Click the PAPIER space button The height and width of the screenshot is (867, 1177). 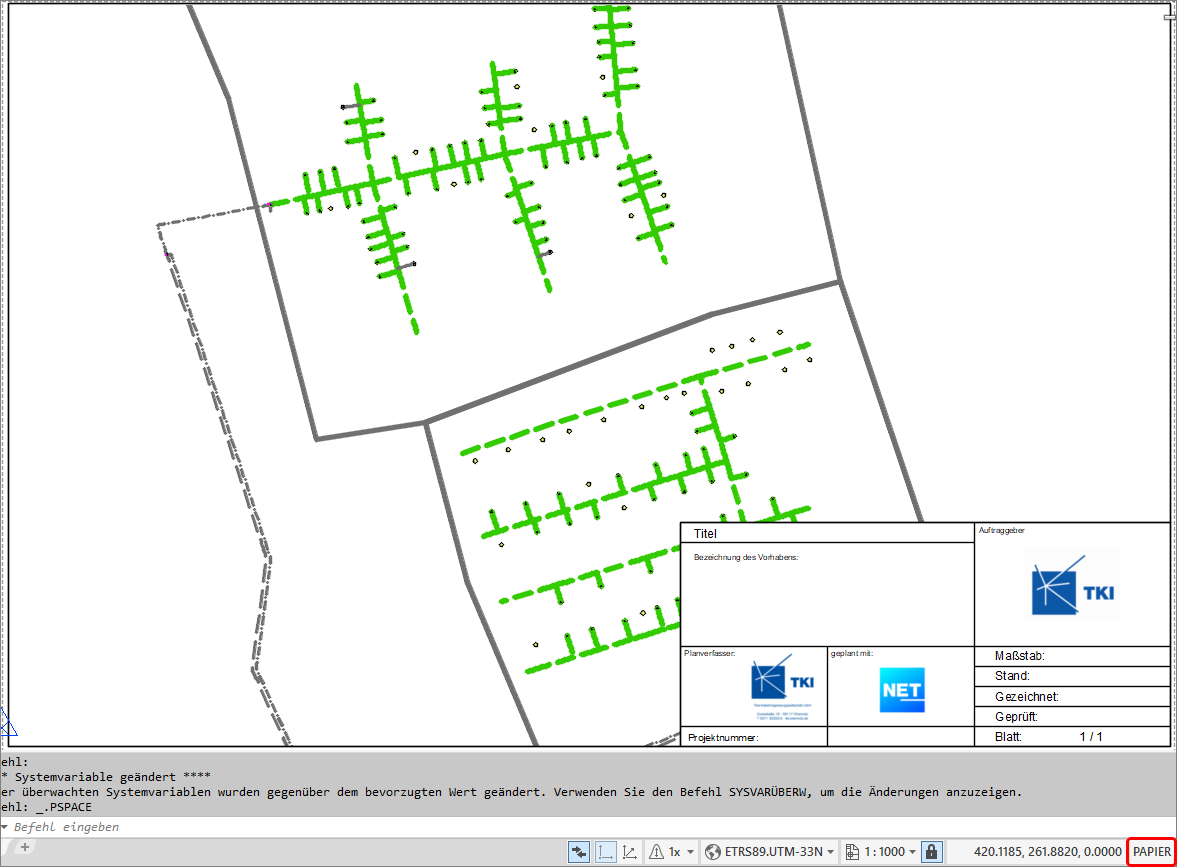[1151, 852]
